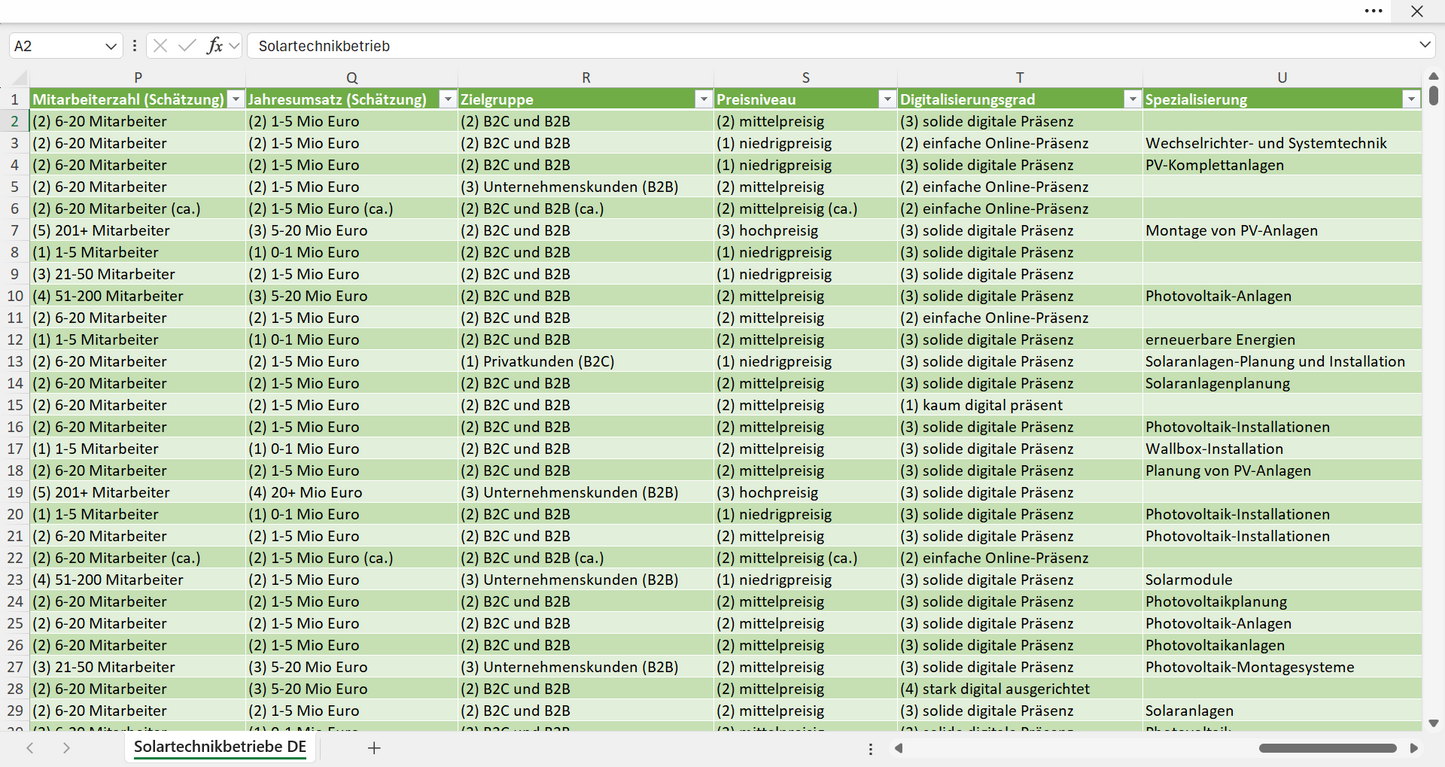Select column R header

pyautogui.click(x=586, y=77)
